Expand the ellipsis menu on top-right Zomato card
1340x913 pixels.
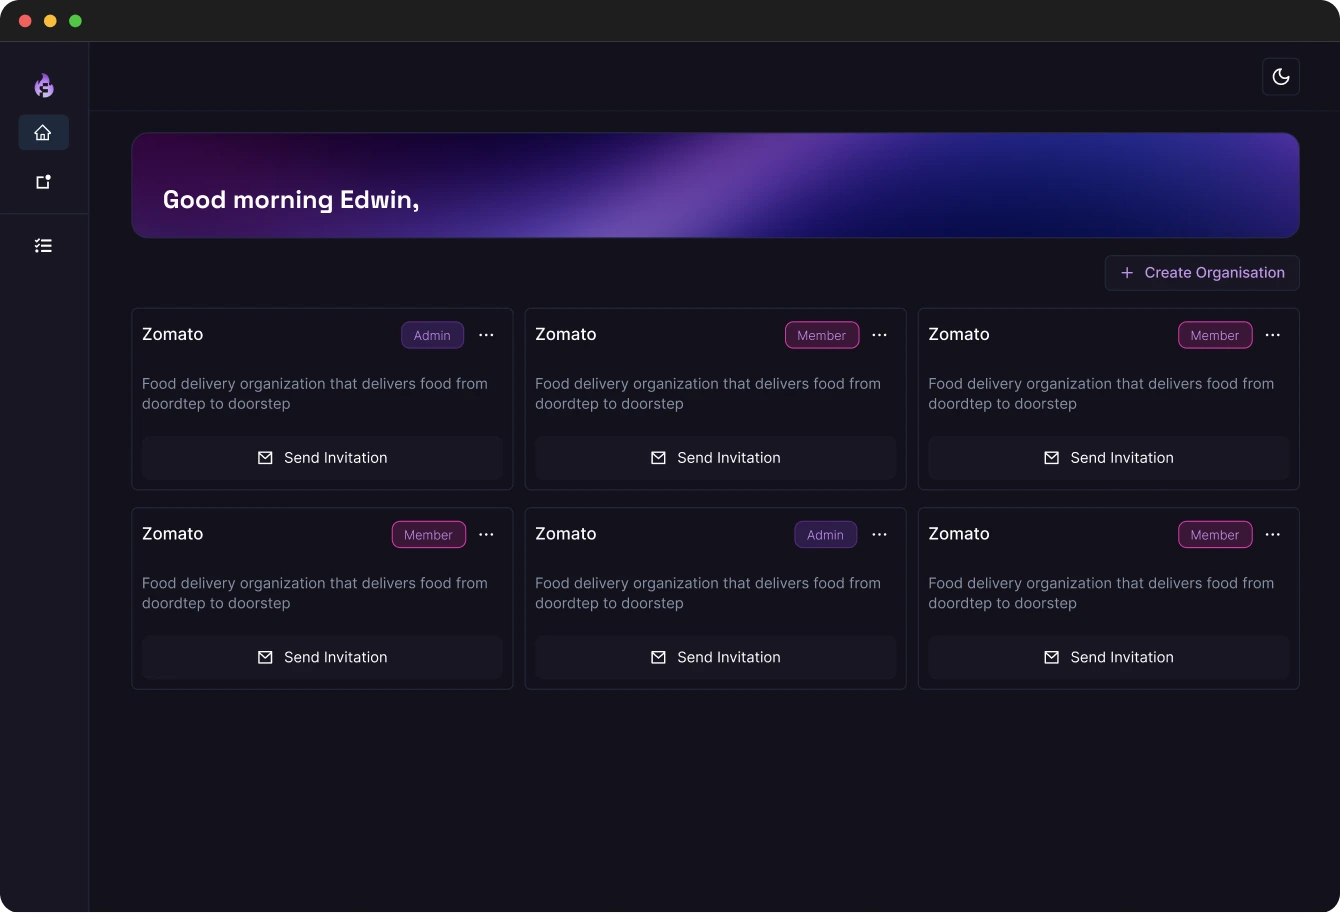pos(1272,335)
